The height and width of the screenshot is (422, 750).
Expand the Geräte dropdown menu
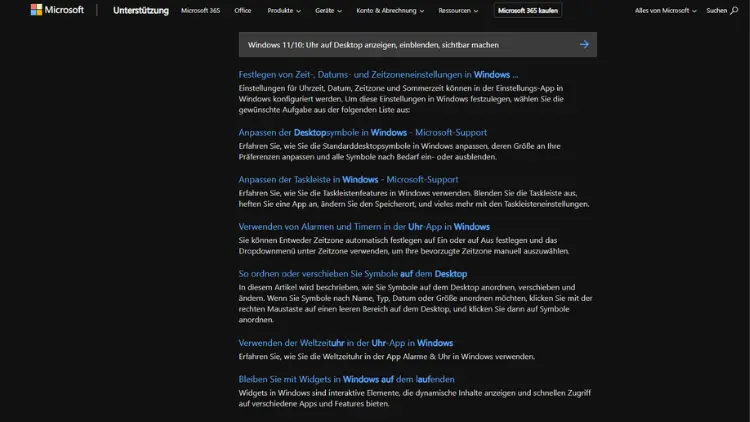[x=328, y=10]
